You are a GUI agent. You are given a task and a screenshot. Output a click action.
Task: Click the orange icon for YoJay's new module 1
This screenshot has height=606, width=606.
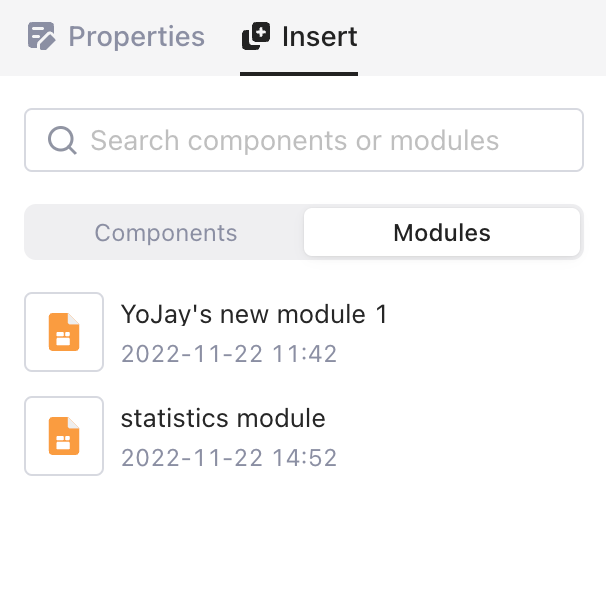pos(64,332)
